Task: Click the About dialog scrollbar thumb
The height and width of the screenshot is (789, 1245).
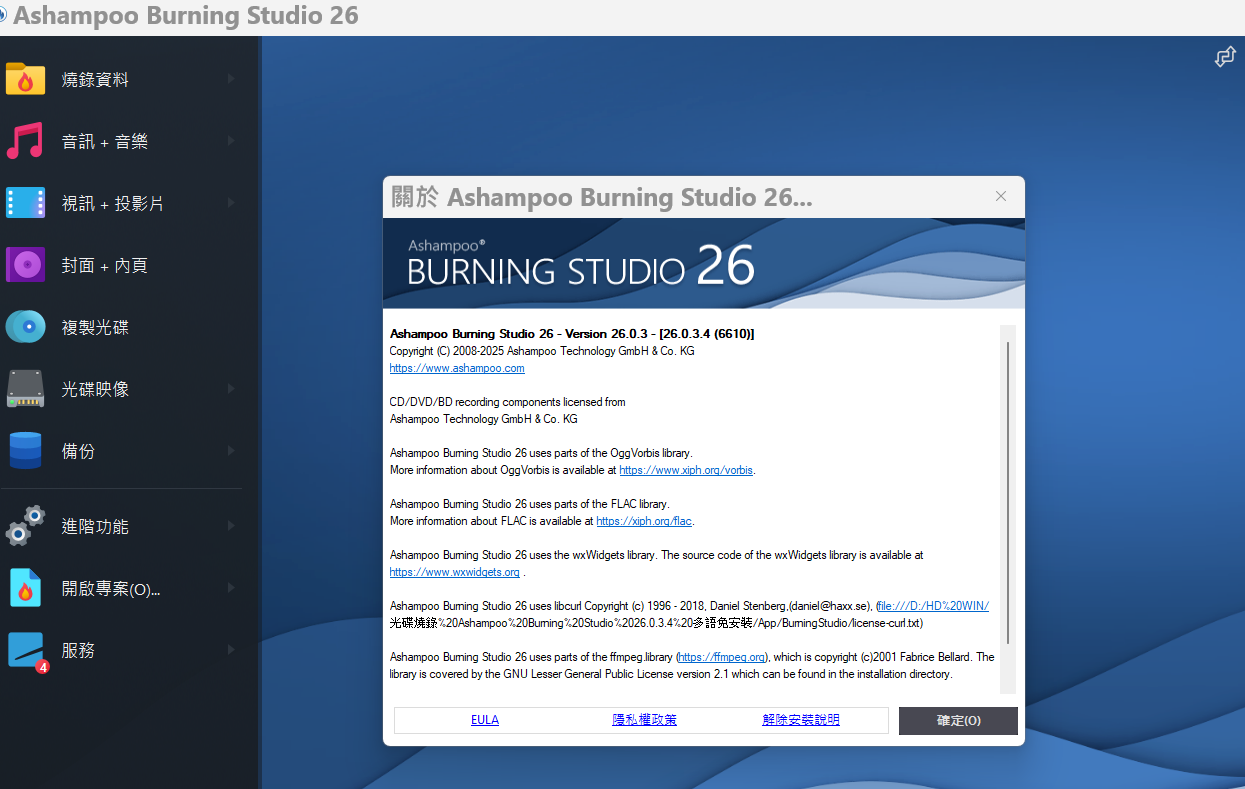Action: [x=1008, y=493]
